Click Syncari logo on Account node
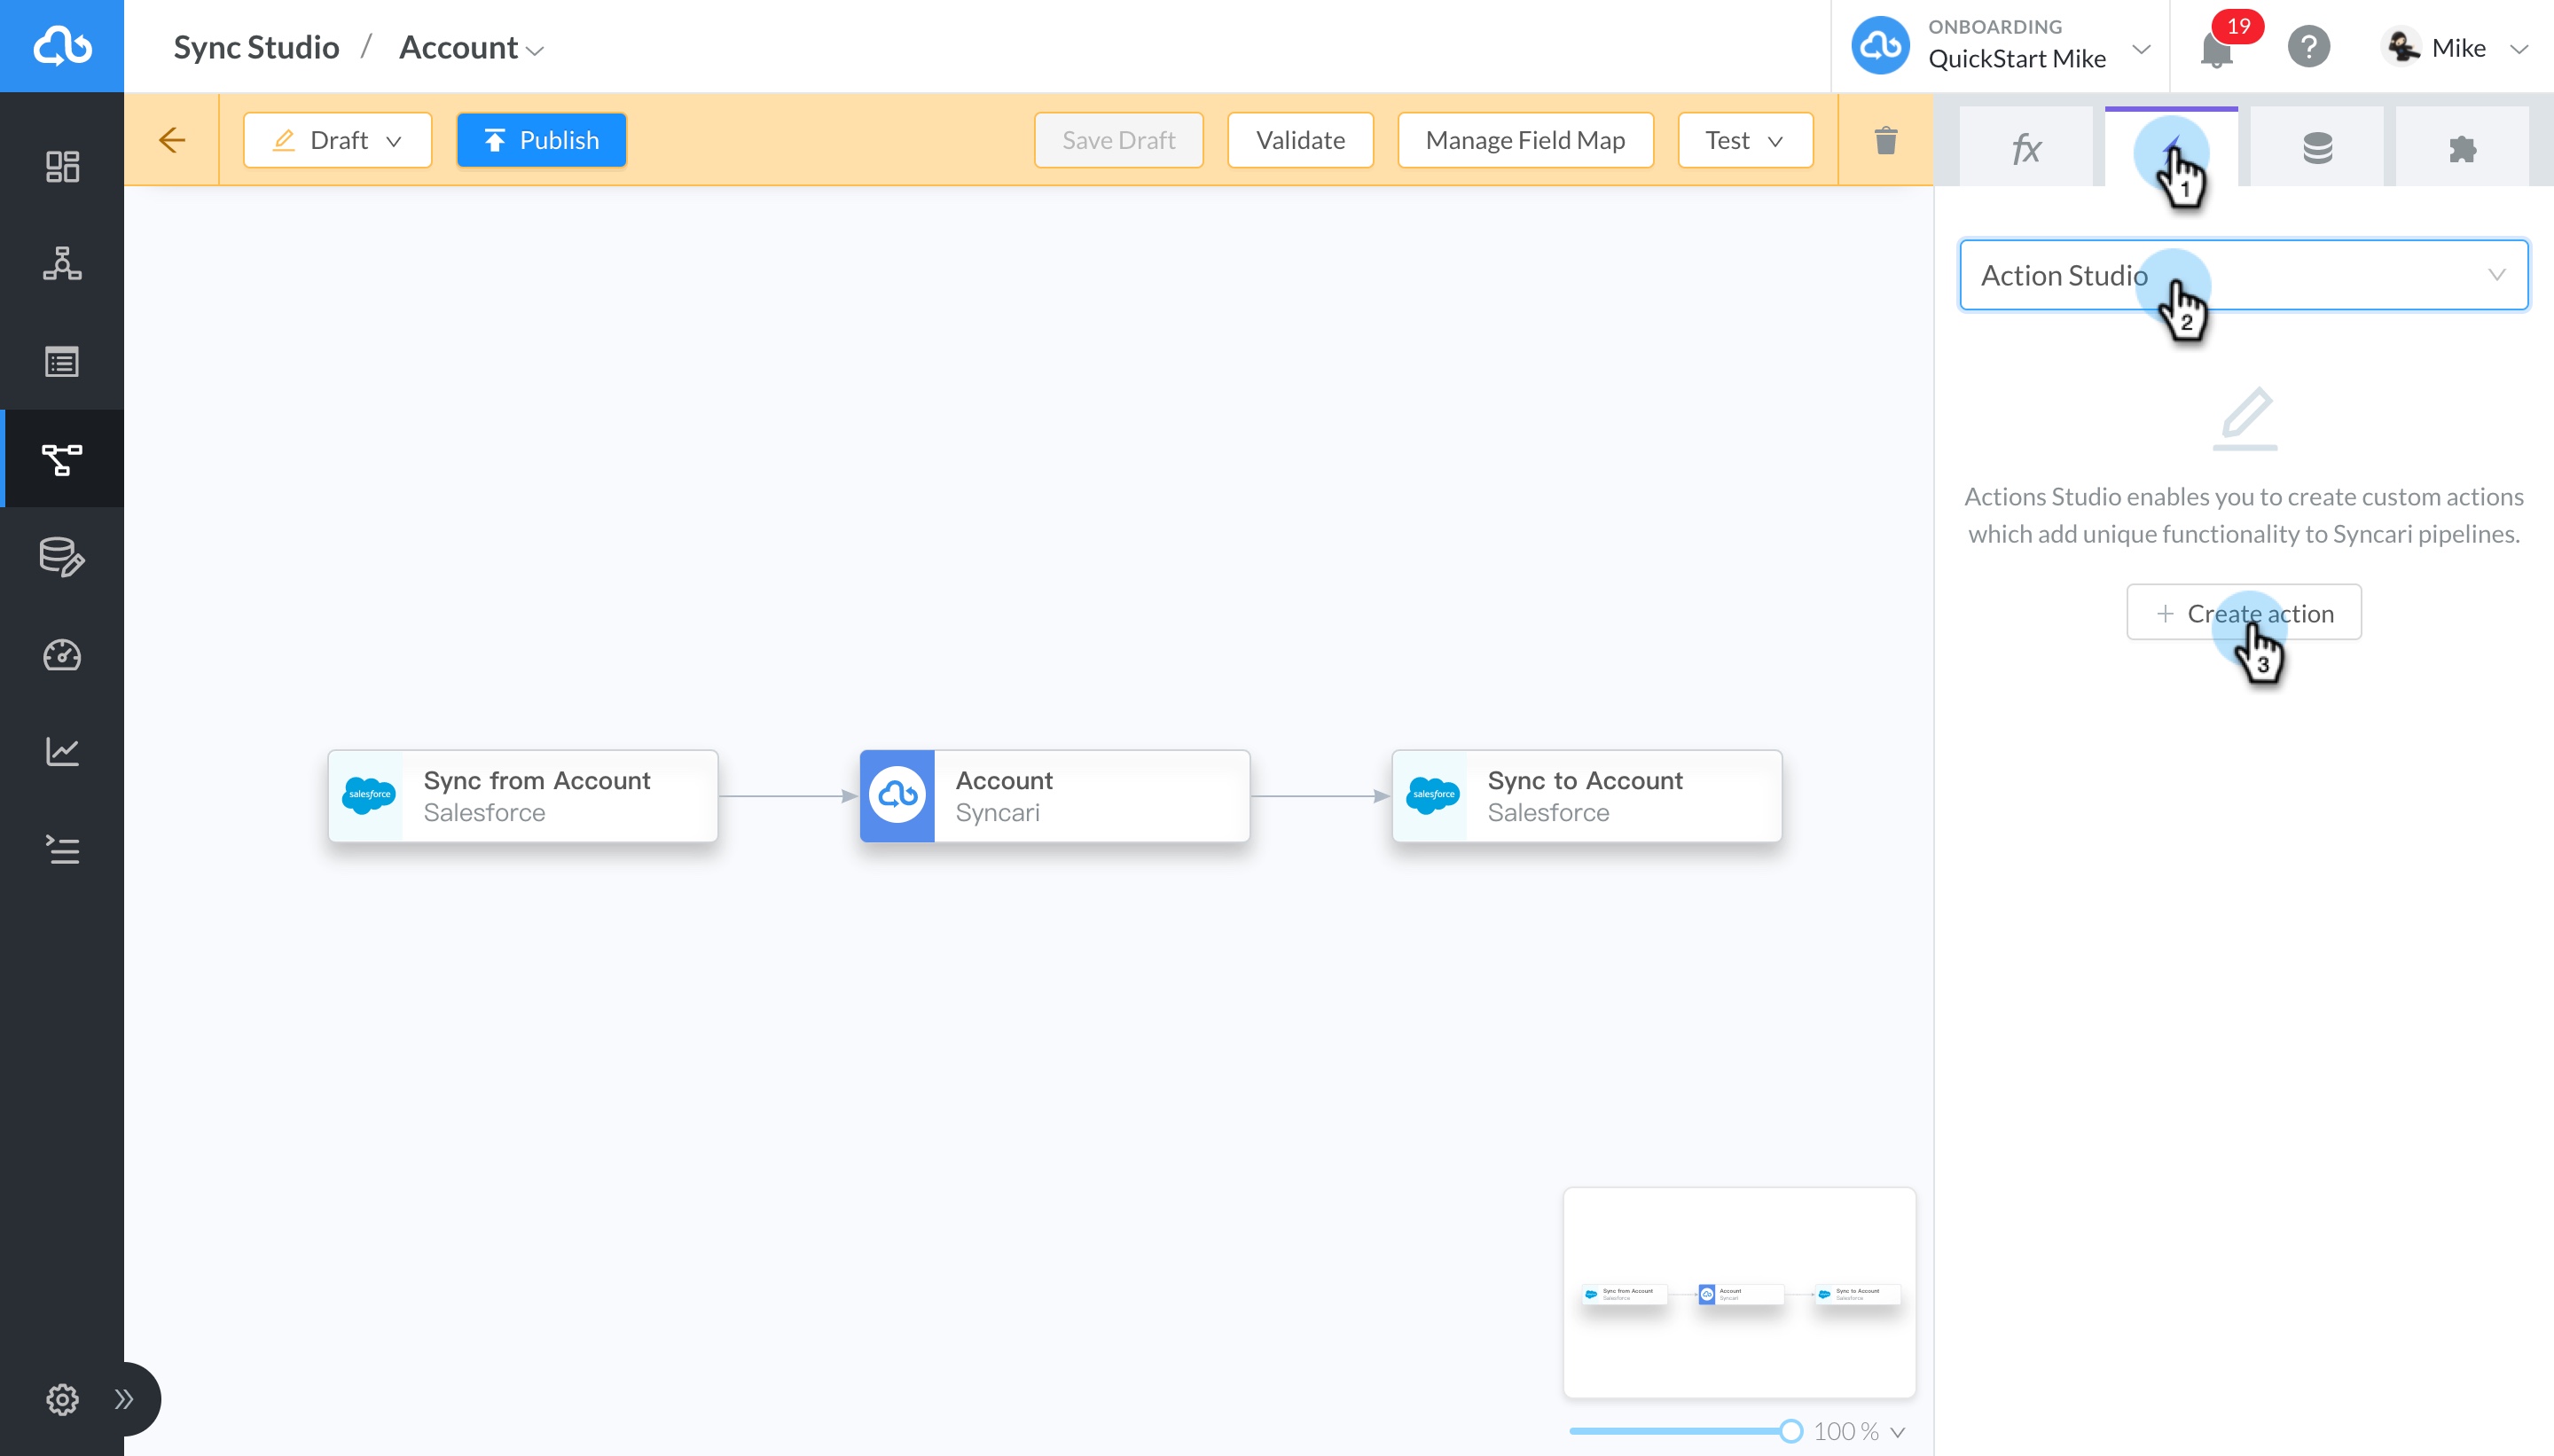Image resolution: width=2554 pixels, height=1456 pixels. 897,795
